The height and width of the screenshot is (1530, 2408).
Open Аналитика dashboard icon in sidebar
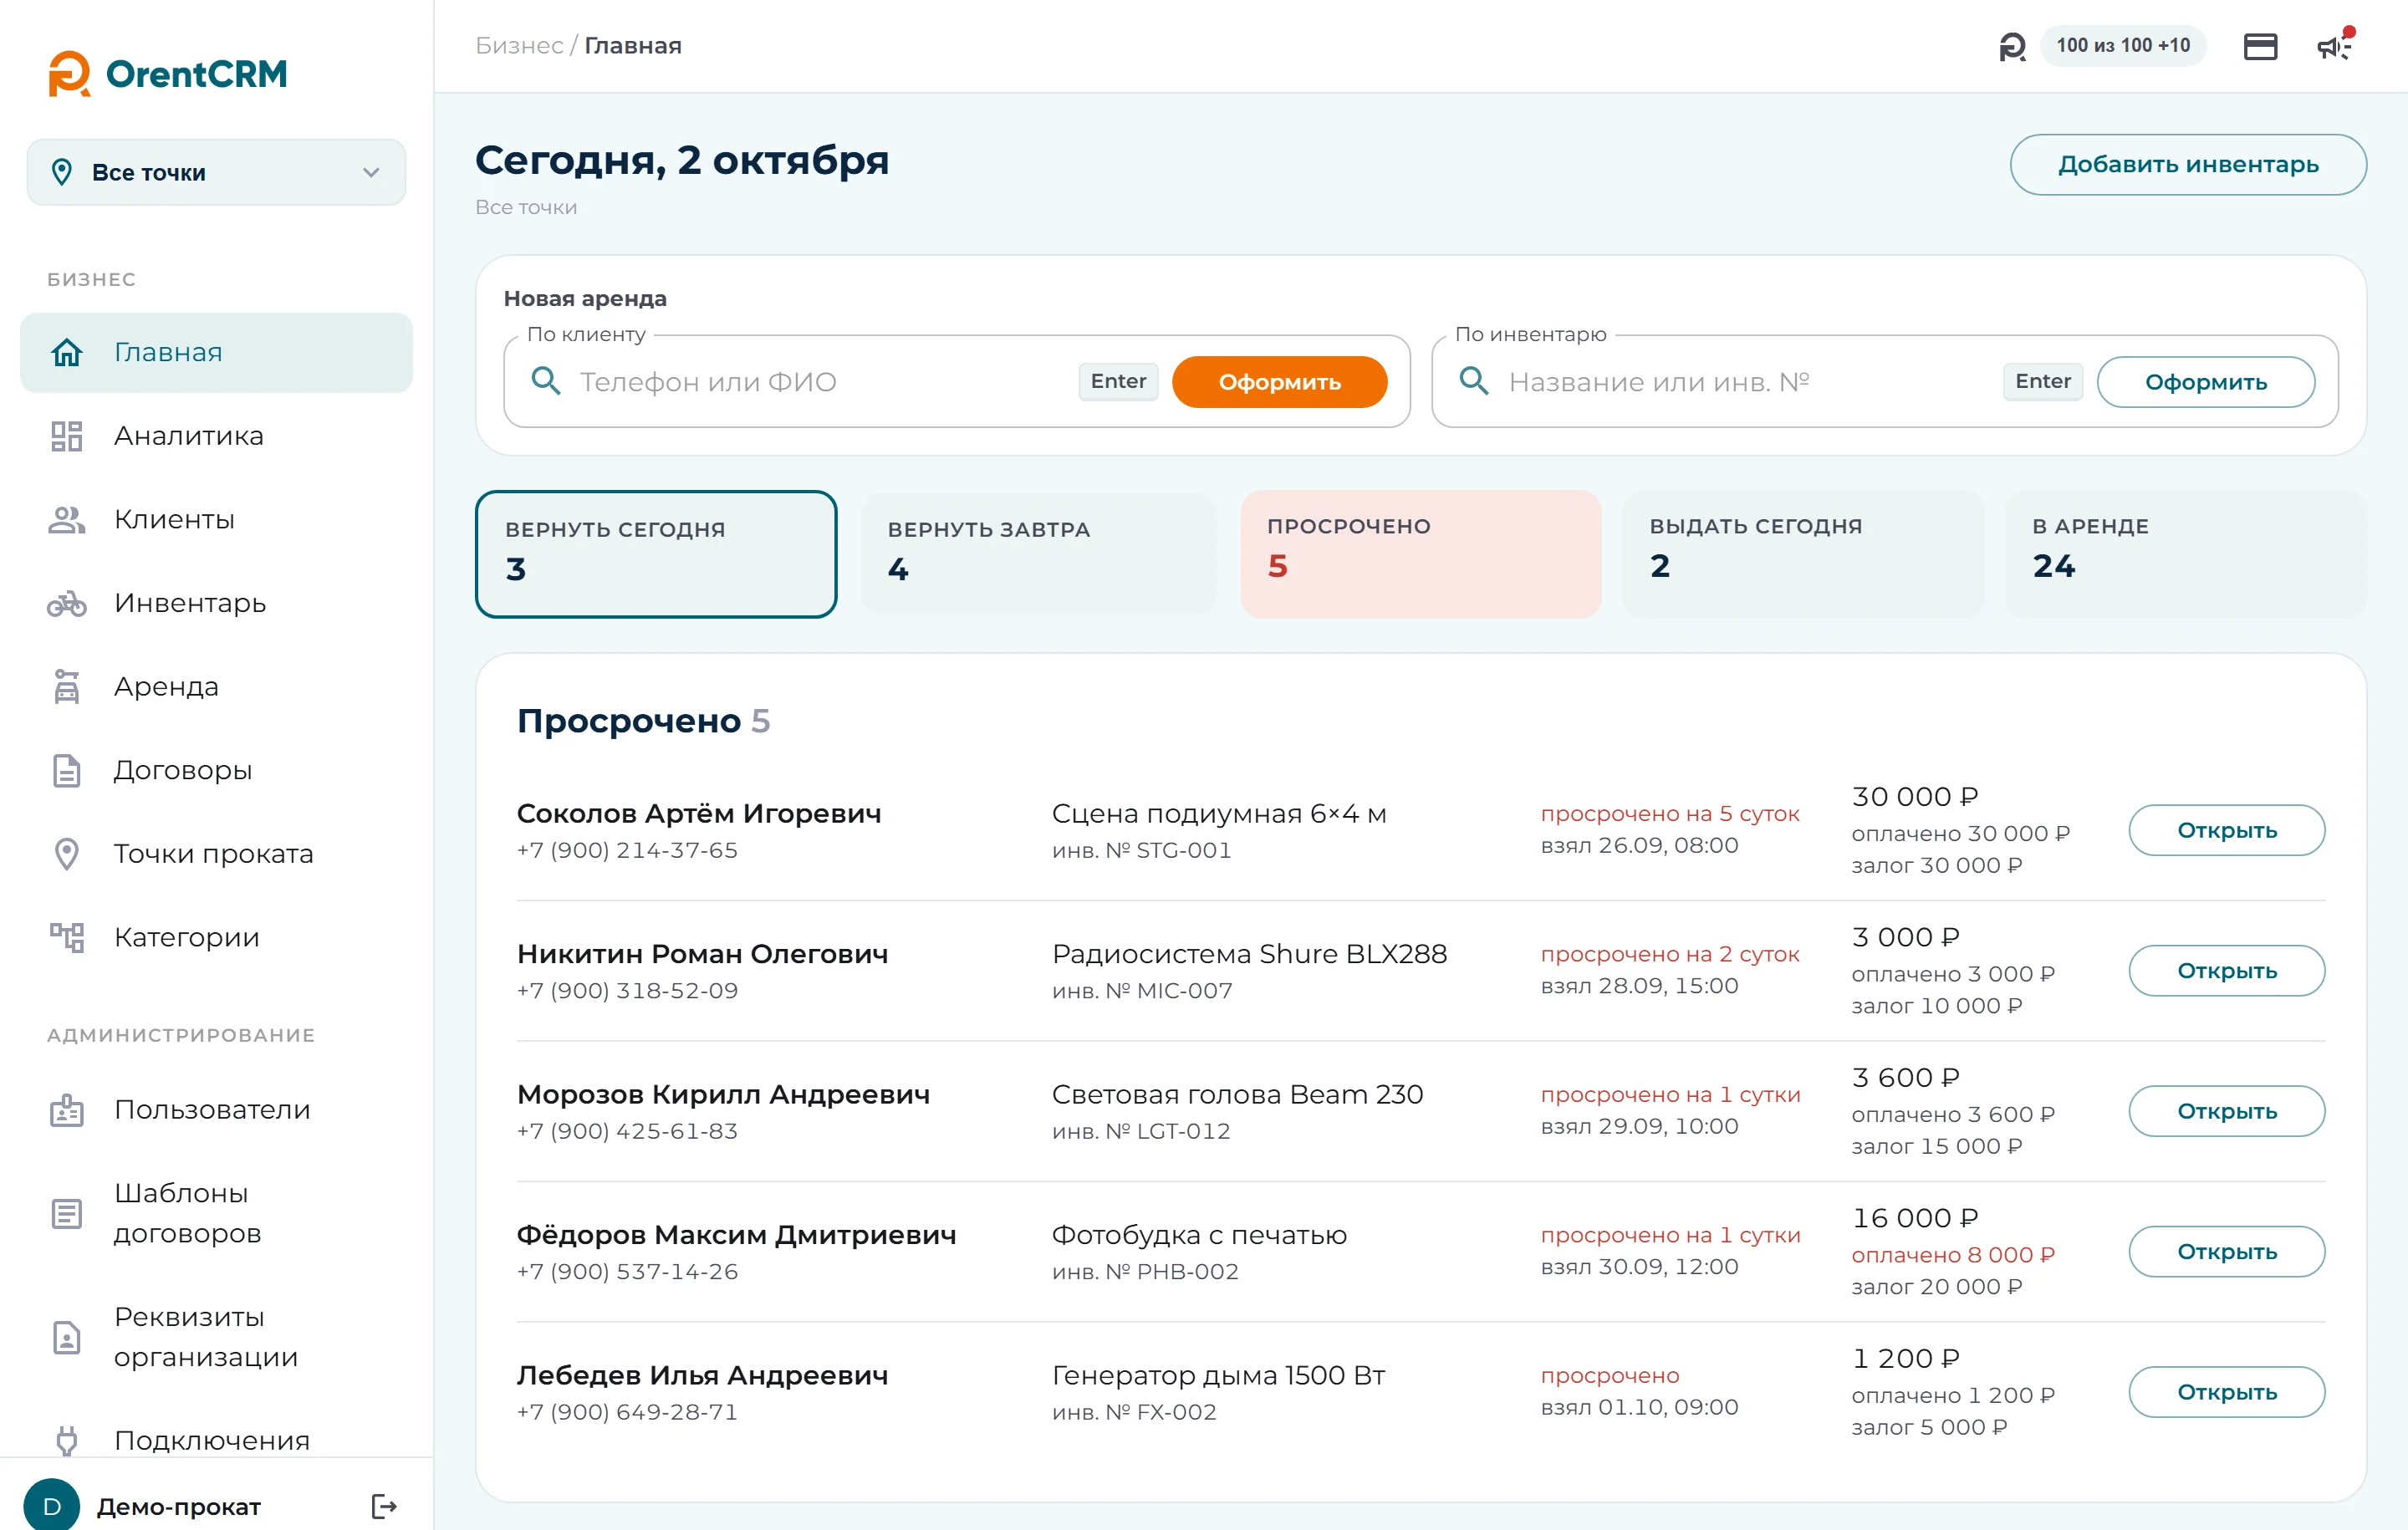[x=67, y=436]
